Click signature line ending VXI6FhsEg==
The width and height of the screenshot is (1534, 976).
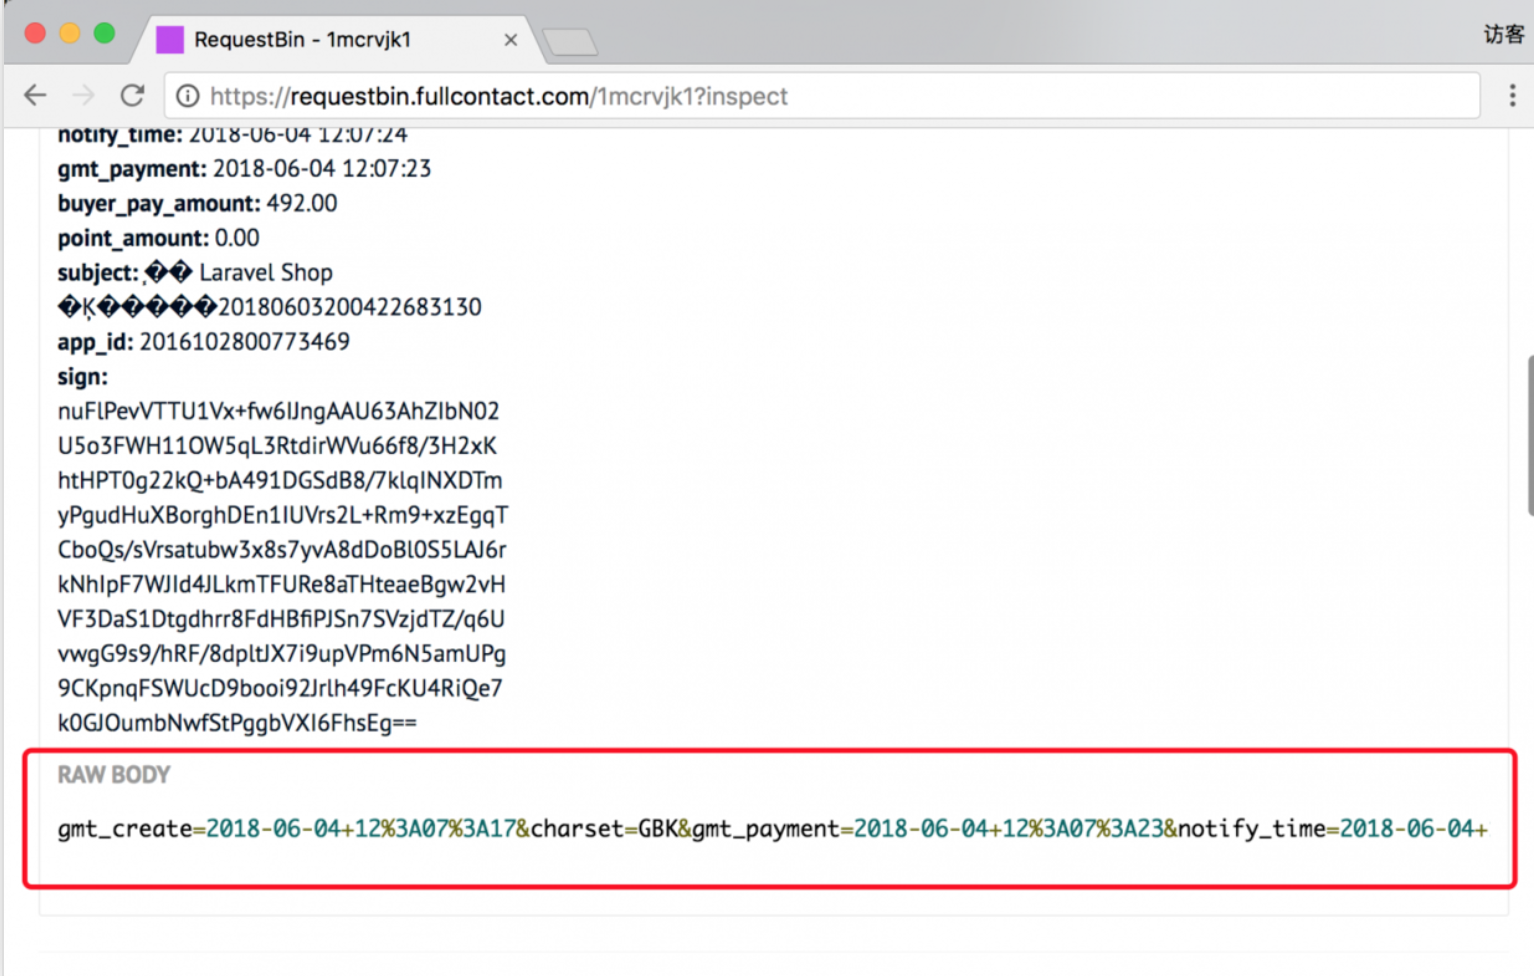(237, 723)
